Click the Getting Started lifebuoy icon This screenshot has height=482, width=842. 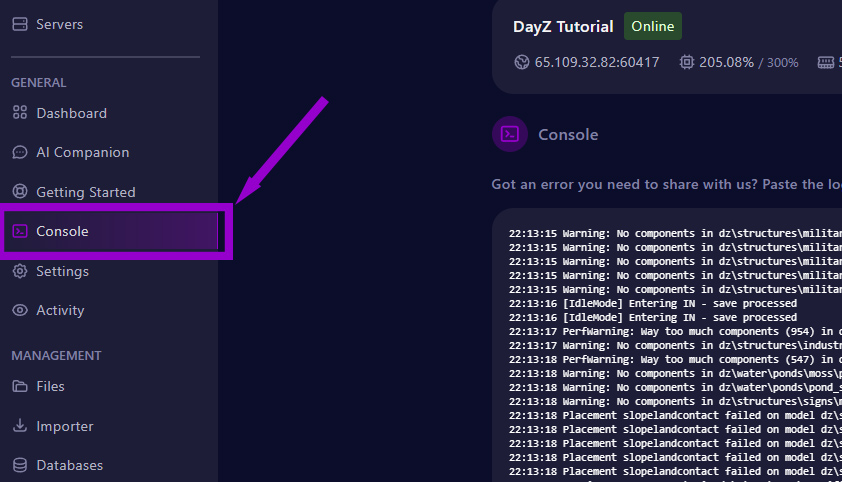pos(20,192)
